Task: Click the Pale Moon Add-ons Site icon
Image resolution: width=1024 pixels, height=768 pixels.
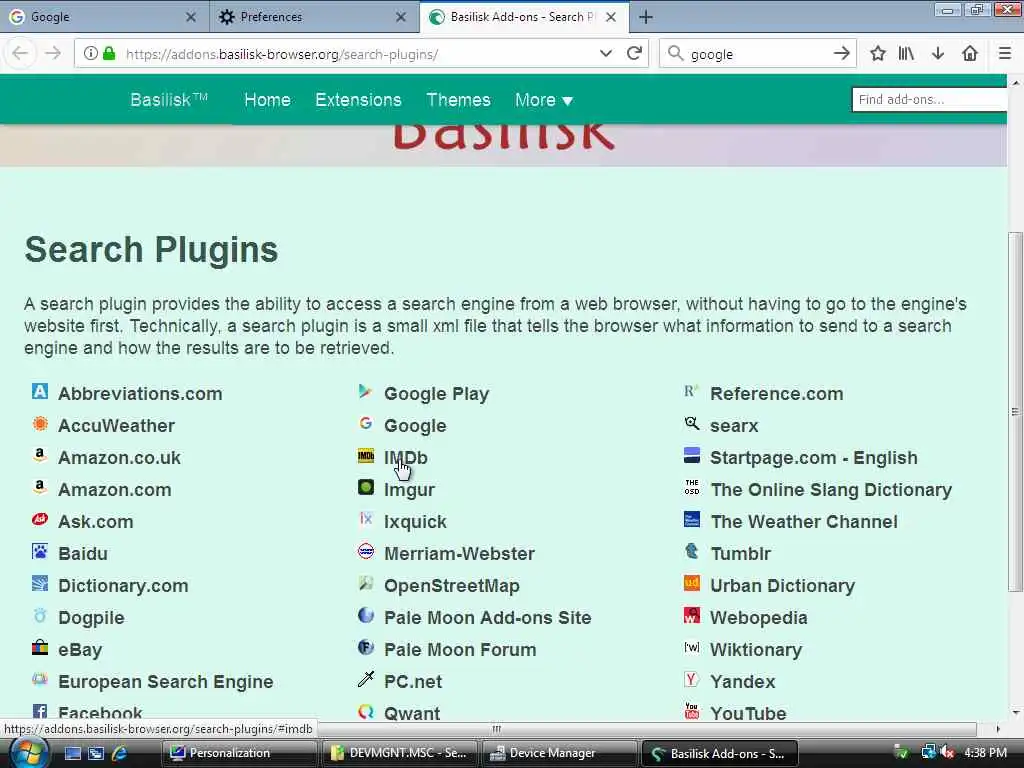Action: 366,615
